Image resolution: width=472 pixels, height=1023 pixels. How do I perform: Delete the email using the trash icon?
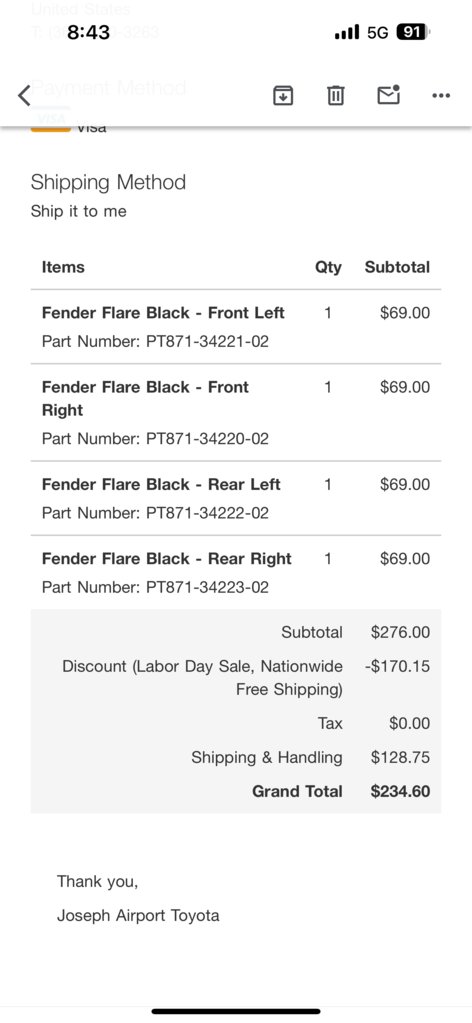pyautogui.click(x=336, y=96)
